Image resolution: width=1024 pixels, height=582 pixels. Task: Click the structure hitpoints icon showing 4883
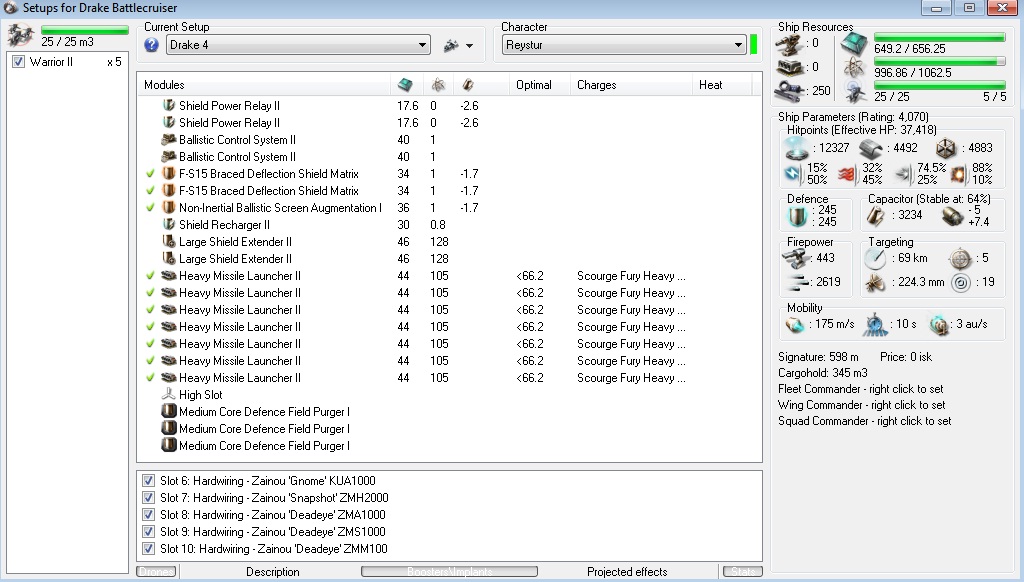click(946, 148)
